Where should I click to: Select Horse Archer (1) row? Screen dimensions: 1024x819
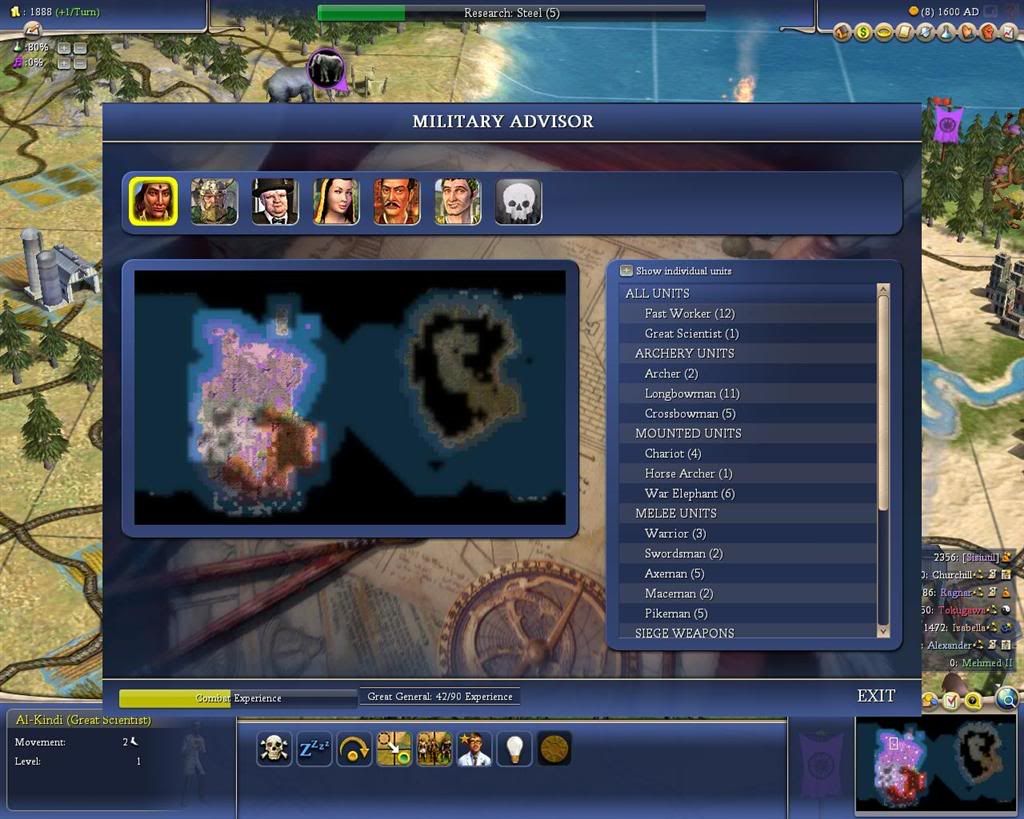point(748,474)
